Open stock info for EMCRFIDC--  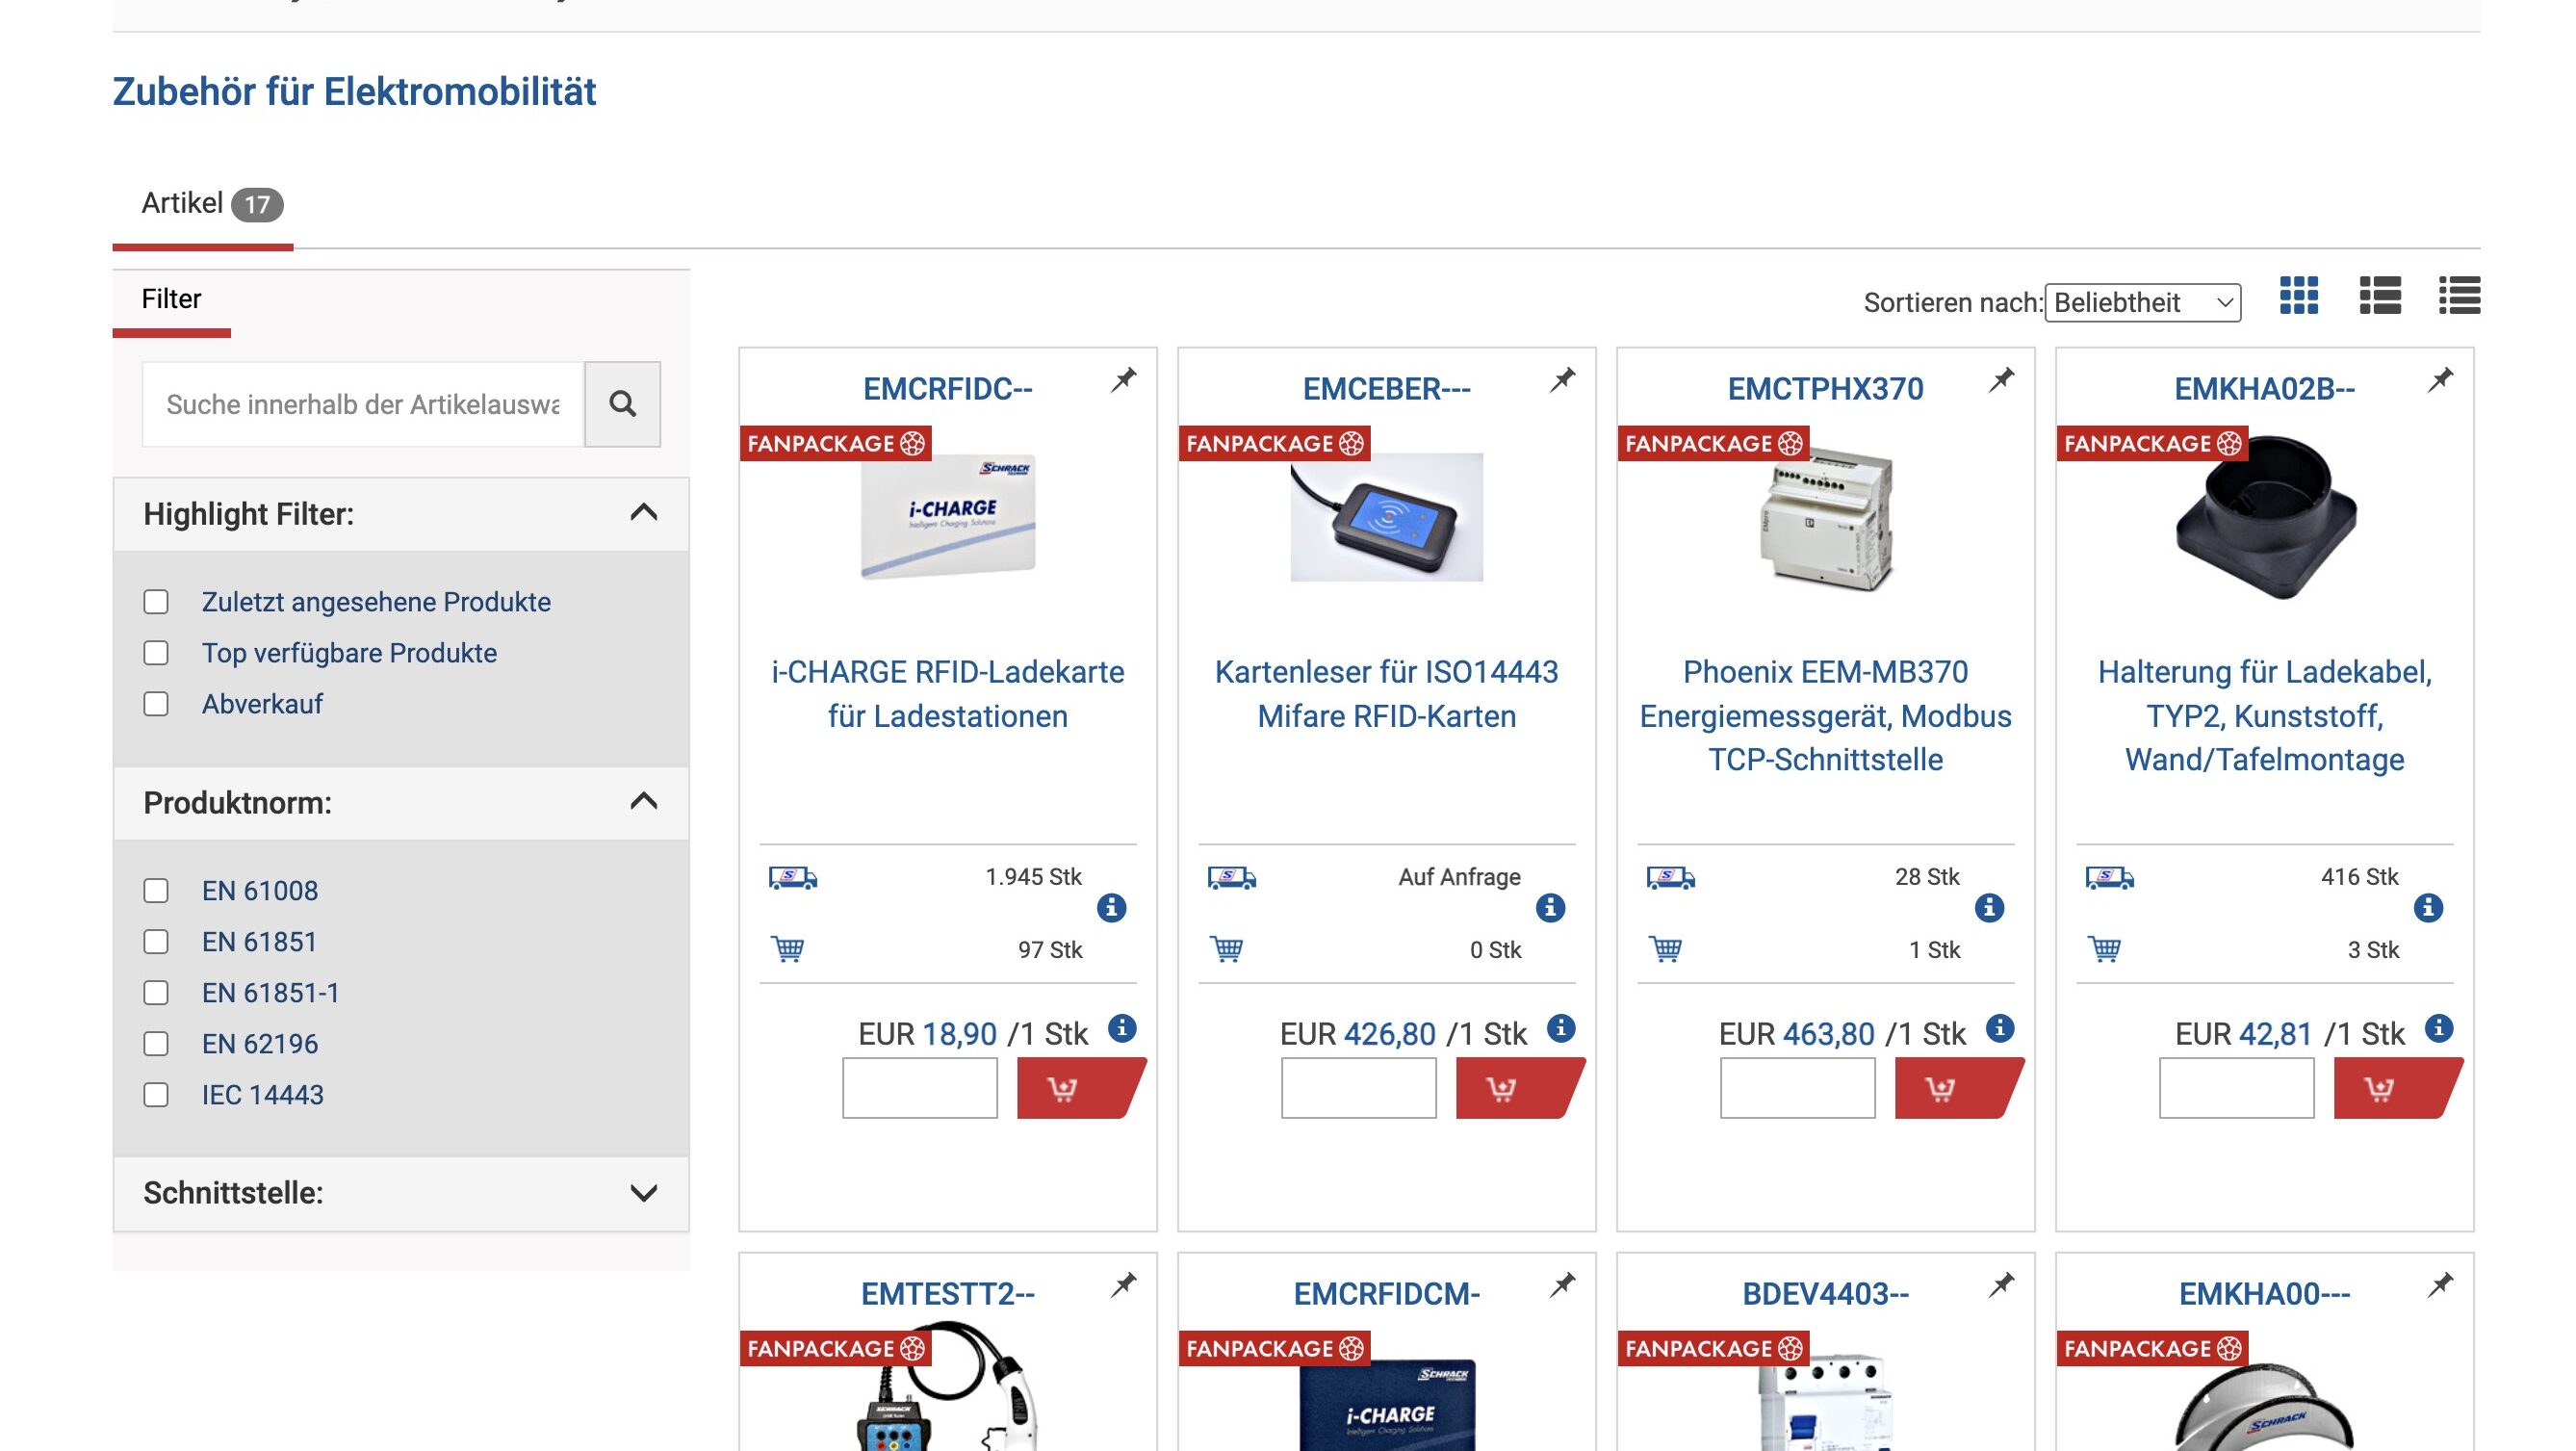[x=1111, y=908]
